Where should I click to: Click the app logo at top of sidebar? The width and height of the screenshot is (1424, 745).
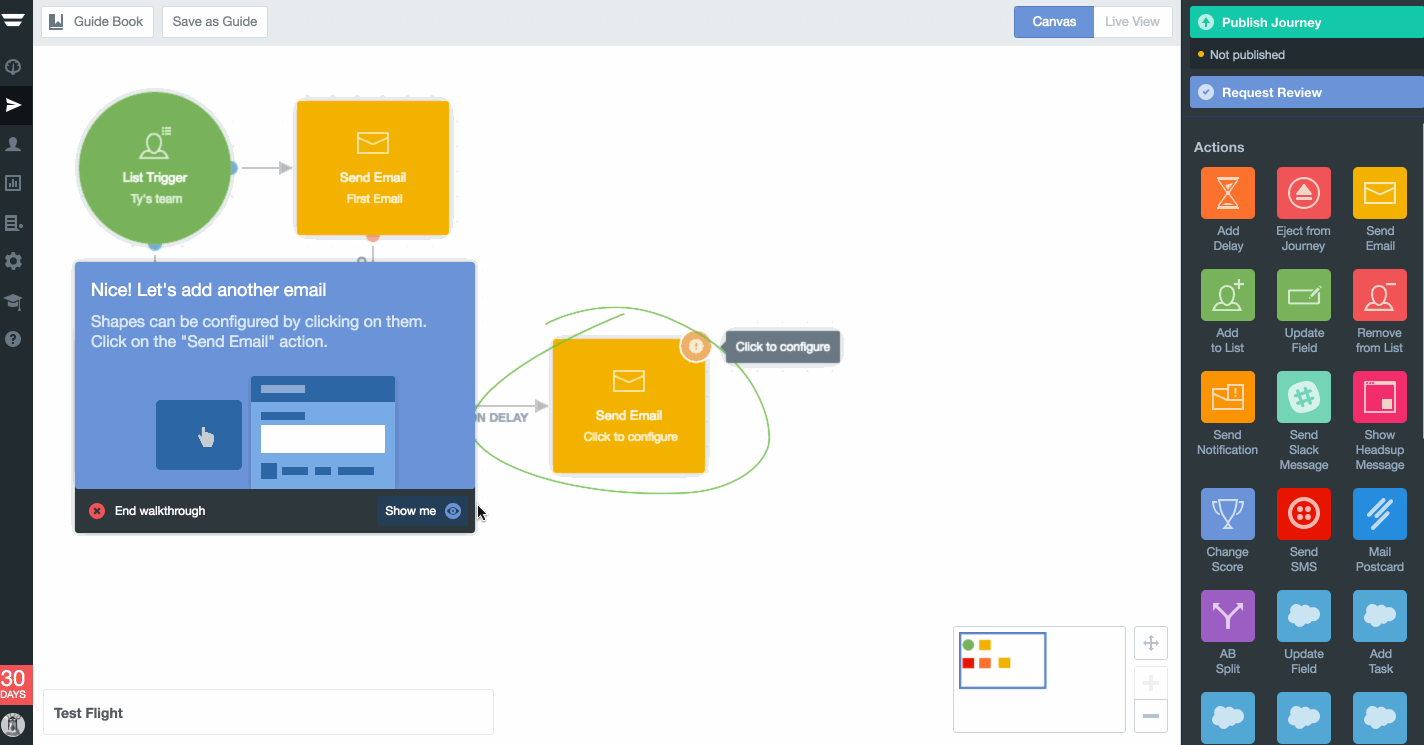pyautogui.click(x=13, y=21)
